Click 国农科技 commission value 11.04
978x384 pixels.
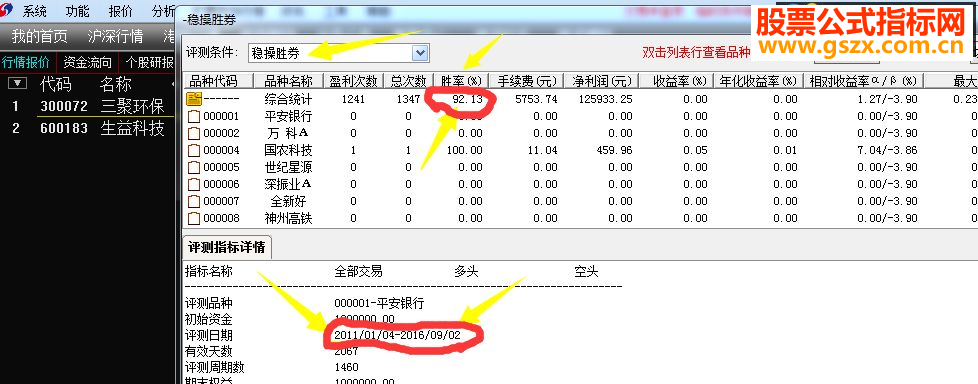click(x=543, y=150)
